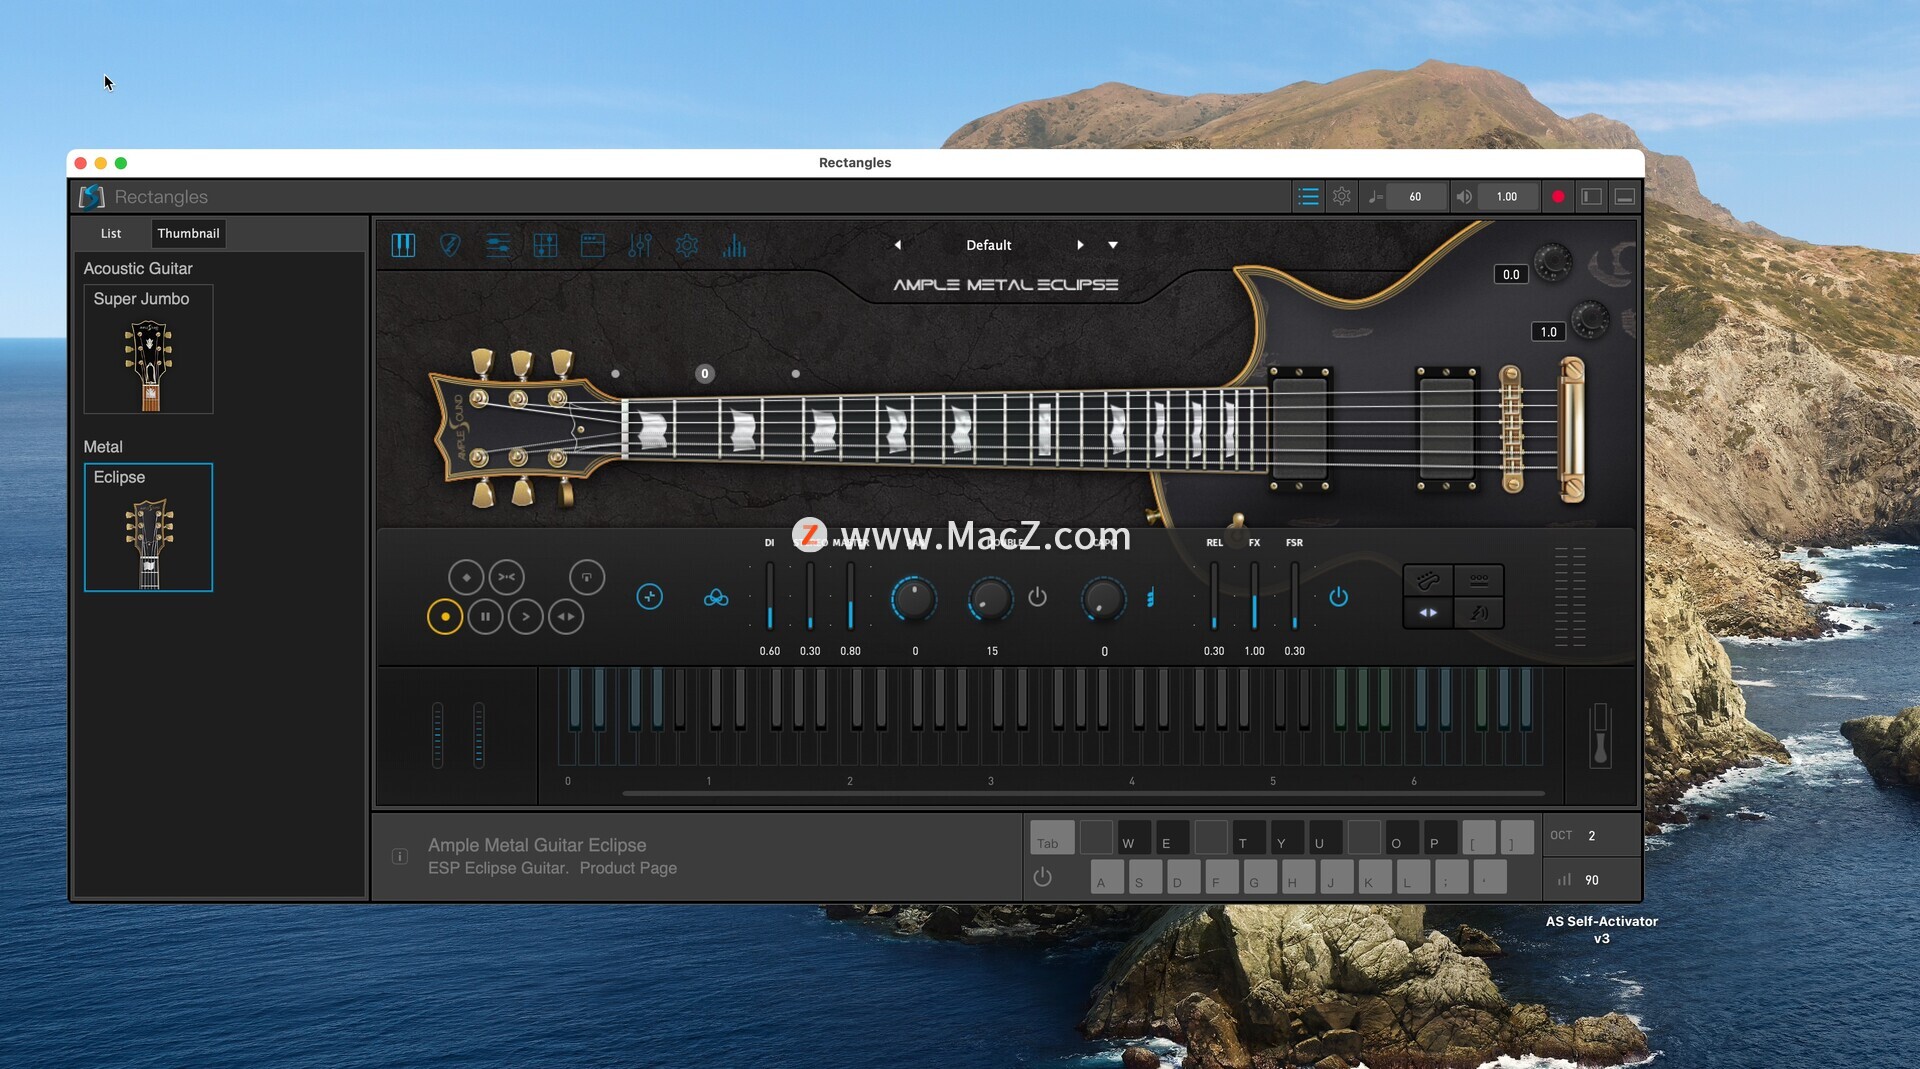Click the blue left-right arrows mode icon
The width and height of the screenshot is (1920, 1069).
point(1428,612)
